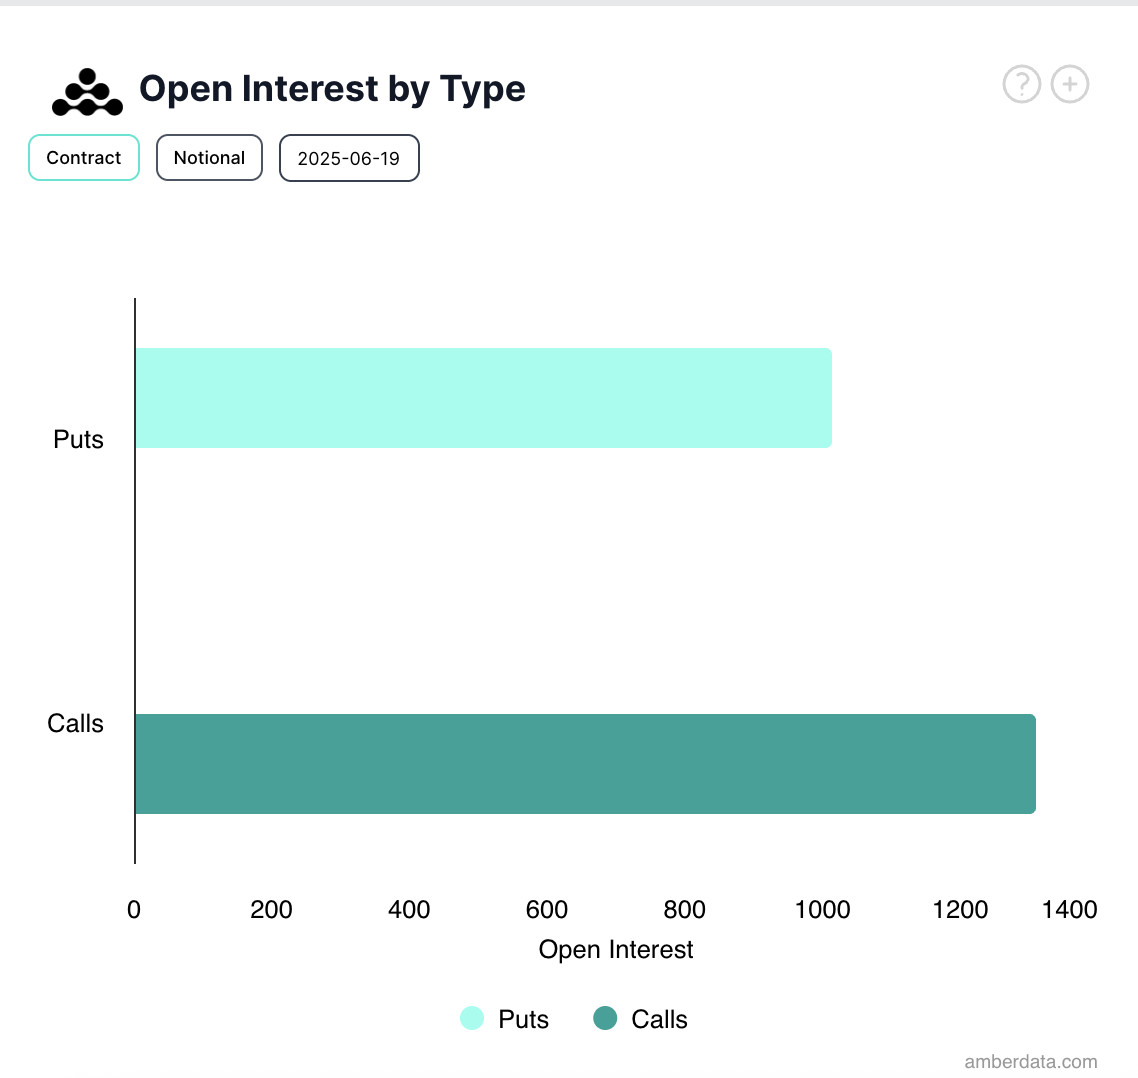
Task: Switch open interest view to Notional
Action: pyautogui.click(x=209, y=157)
